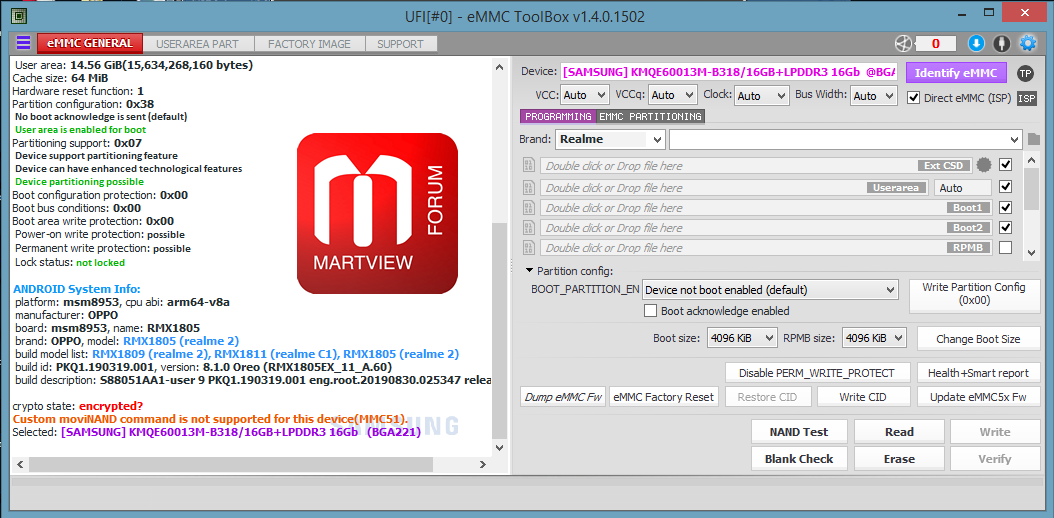The width and height of the screenshot is (1054, 518).
Task: Click the Change Boot Size button
Action: pyautogui.click(x=978, y=339)
